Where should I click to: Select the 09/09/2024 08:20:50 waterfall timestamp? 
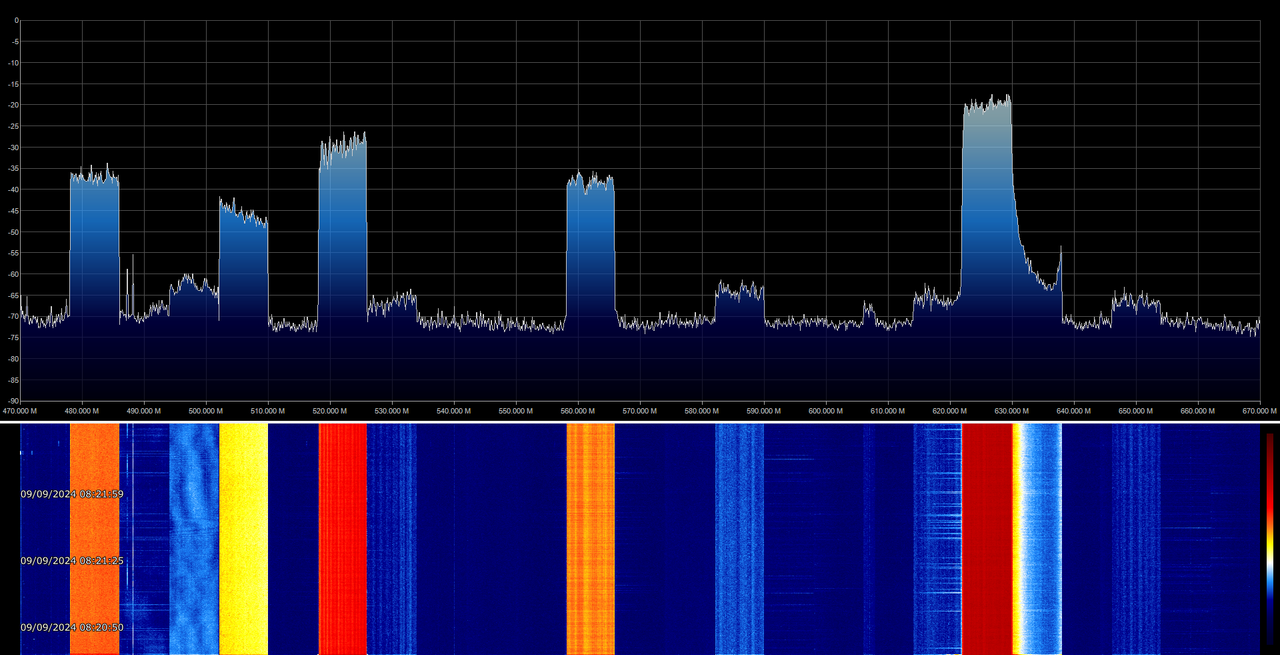72,627
